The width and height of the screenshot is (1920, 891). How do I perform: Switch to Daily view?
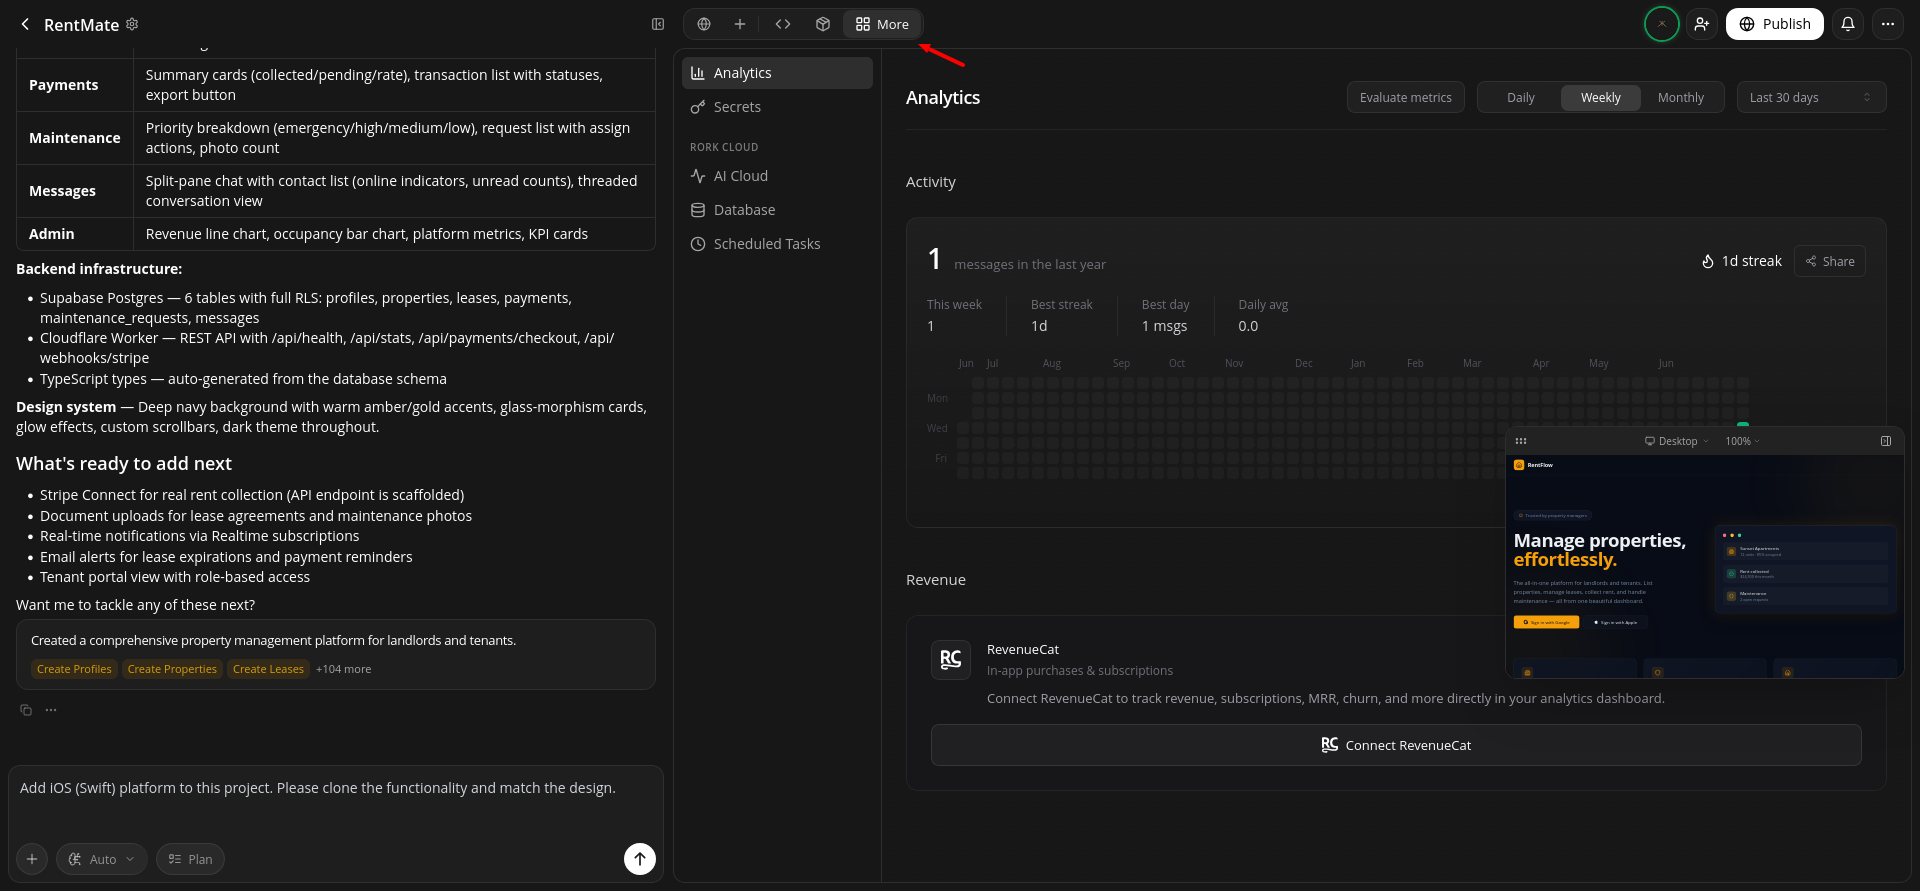1520,97
